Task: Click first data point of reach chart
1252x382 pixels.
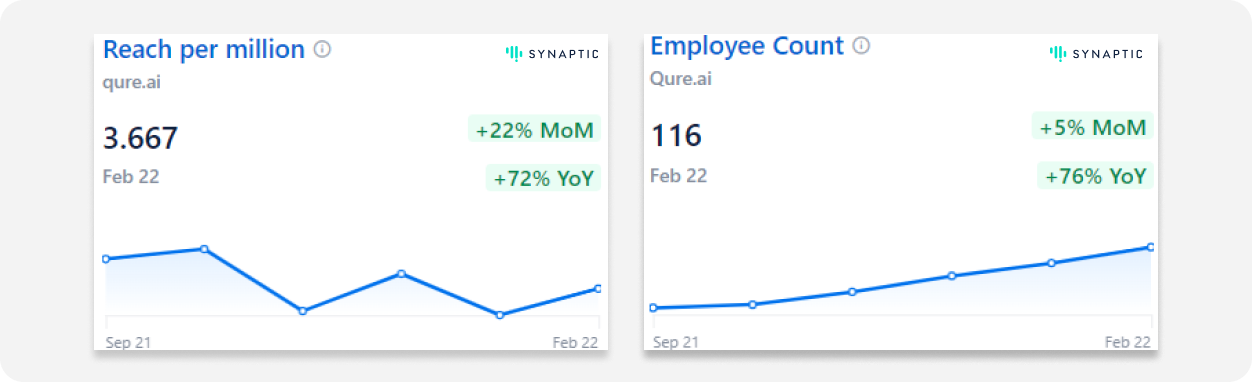Action: click(x=106, y=259)
